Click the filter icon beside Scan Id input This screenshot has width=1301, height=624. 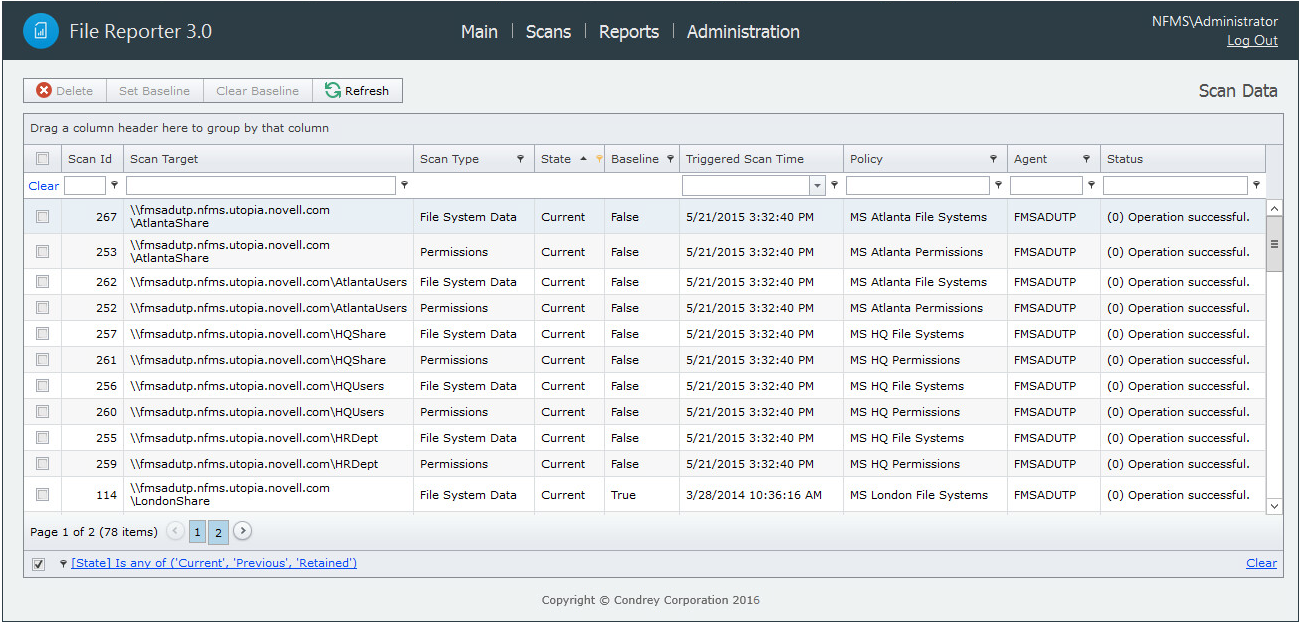pos(114,185)
